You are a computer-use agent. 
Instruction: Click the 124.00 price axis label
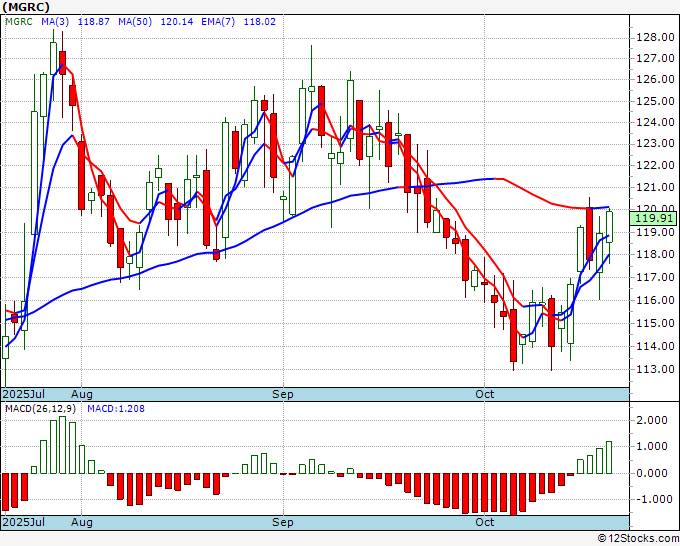655,122
